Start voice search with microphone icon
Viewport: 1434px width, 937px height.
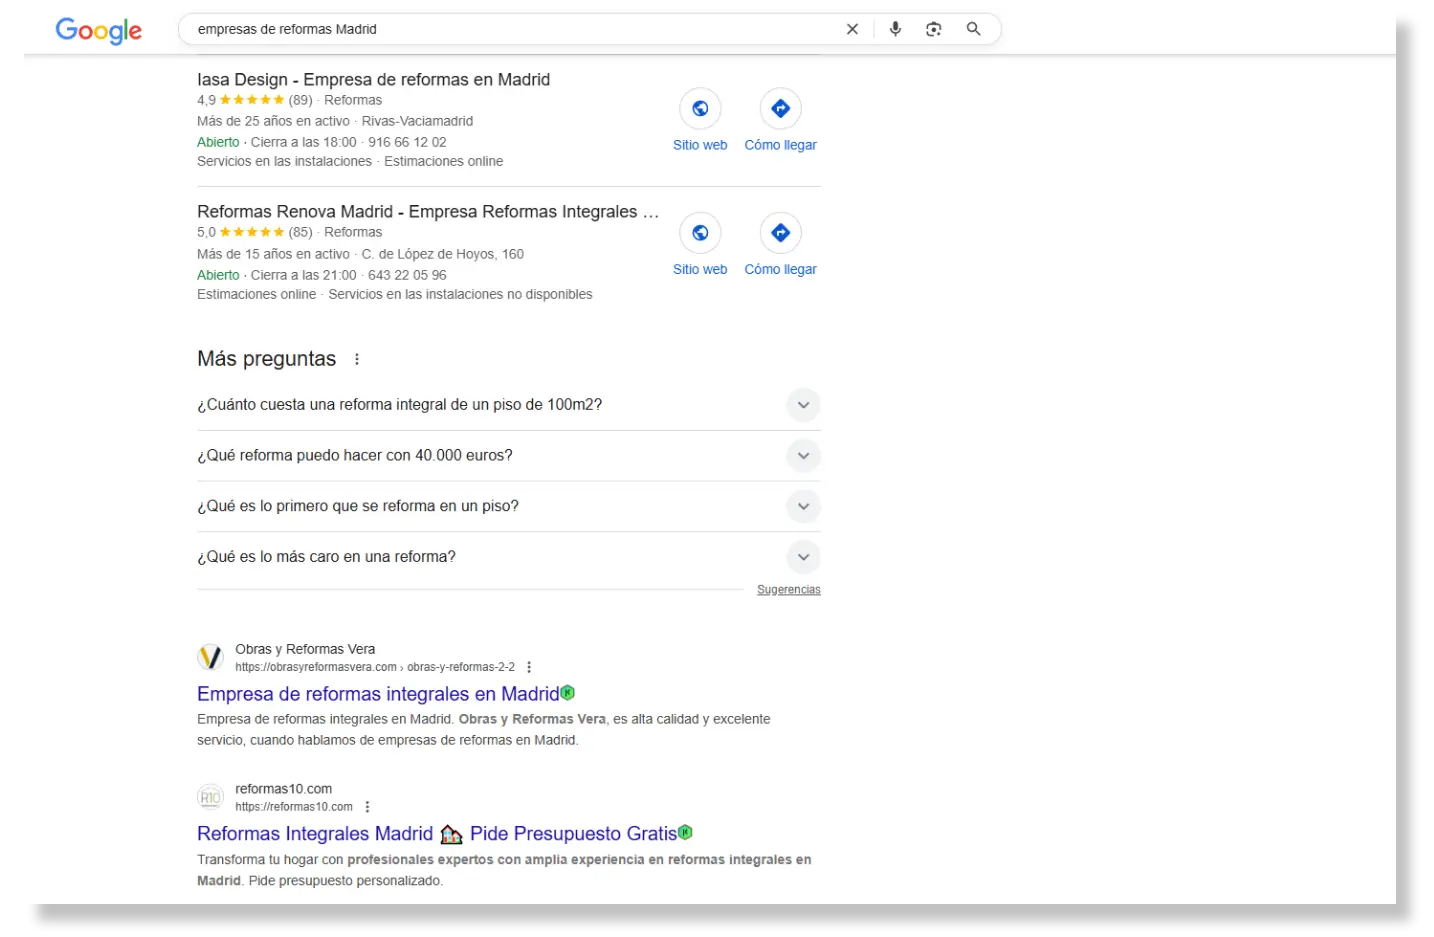[x=895, y=29]
